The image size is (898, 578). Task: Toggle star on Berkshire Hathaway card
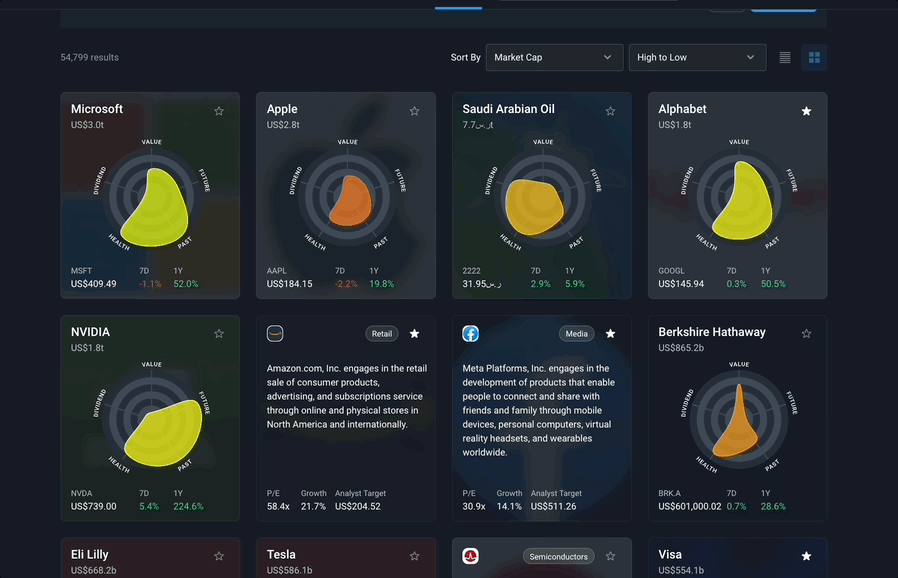coord(806,333)
